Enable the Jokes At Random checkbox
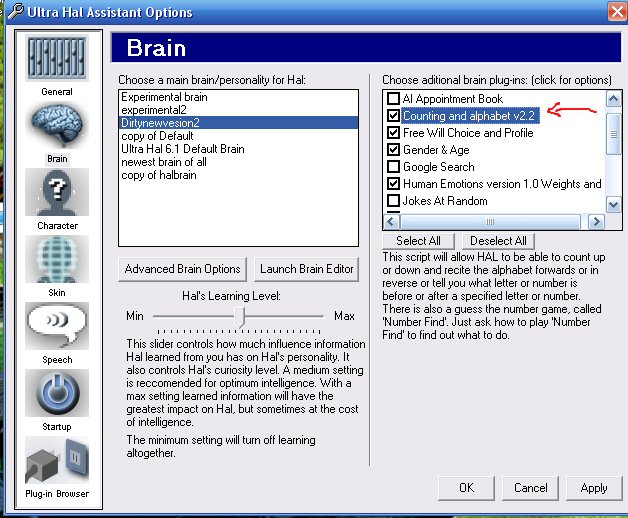This screenshot has width=628, height=518. [x=393, y=201]
